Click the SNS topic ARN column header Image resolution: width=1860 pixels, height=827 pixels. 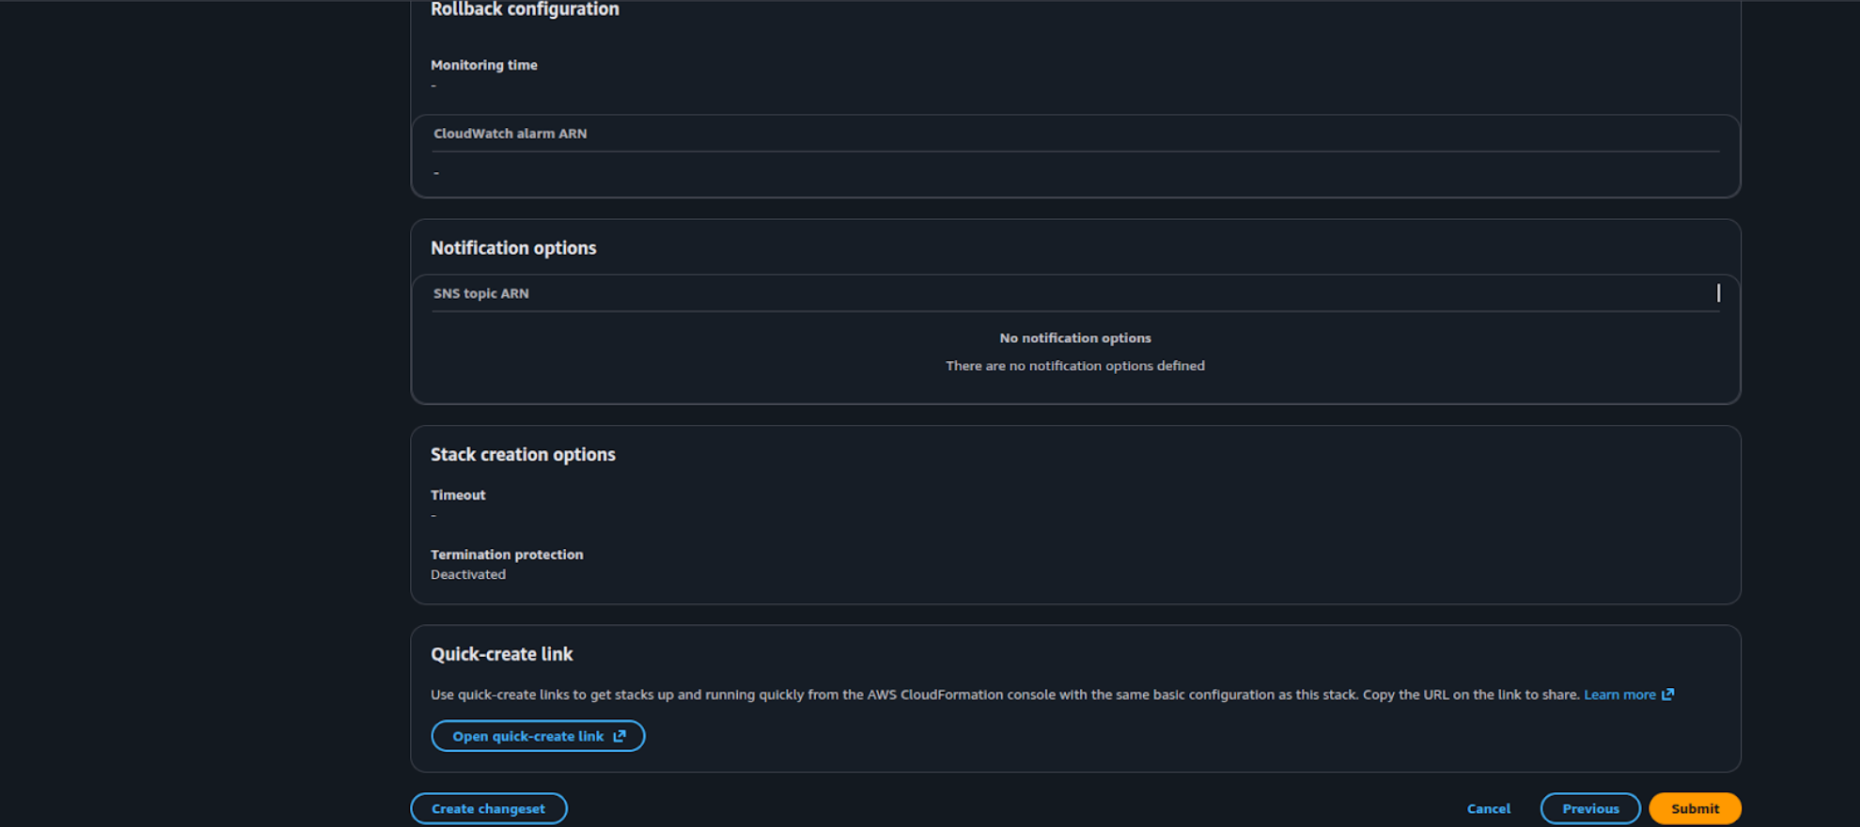pos(481,293)
